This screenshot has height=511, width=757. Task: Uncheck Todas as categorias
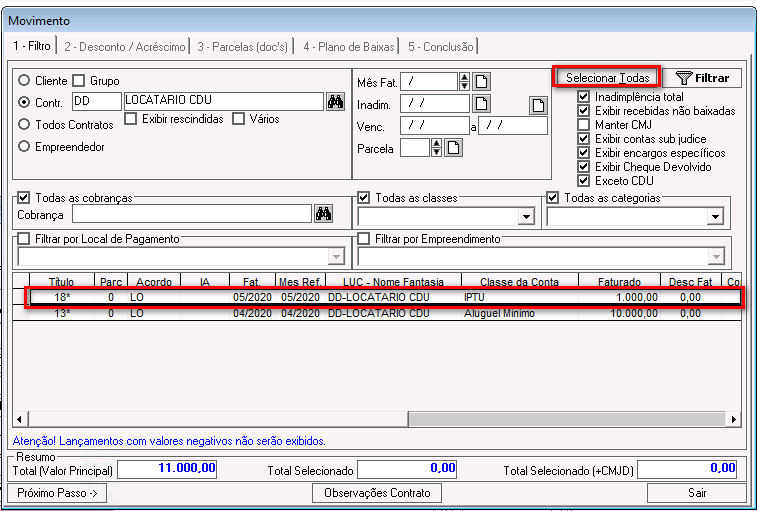[553, 198]
